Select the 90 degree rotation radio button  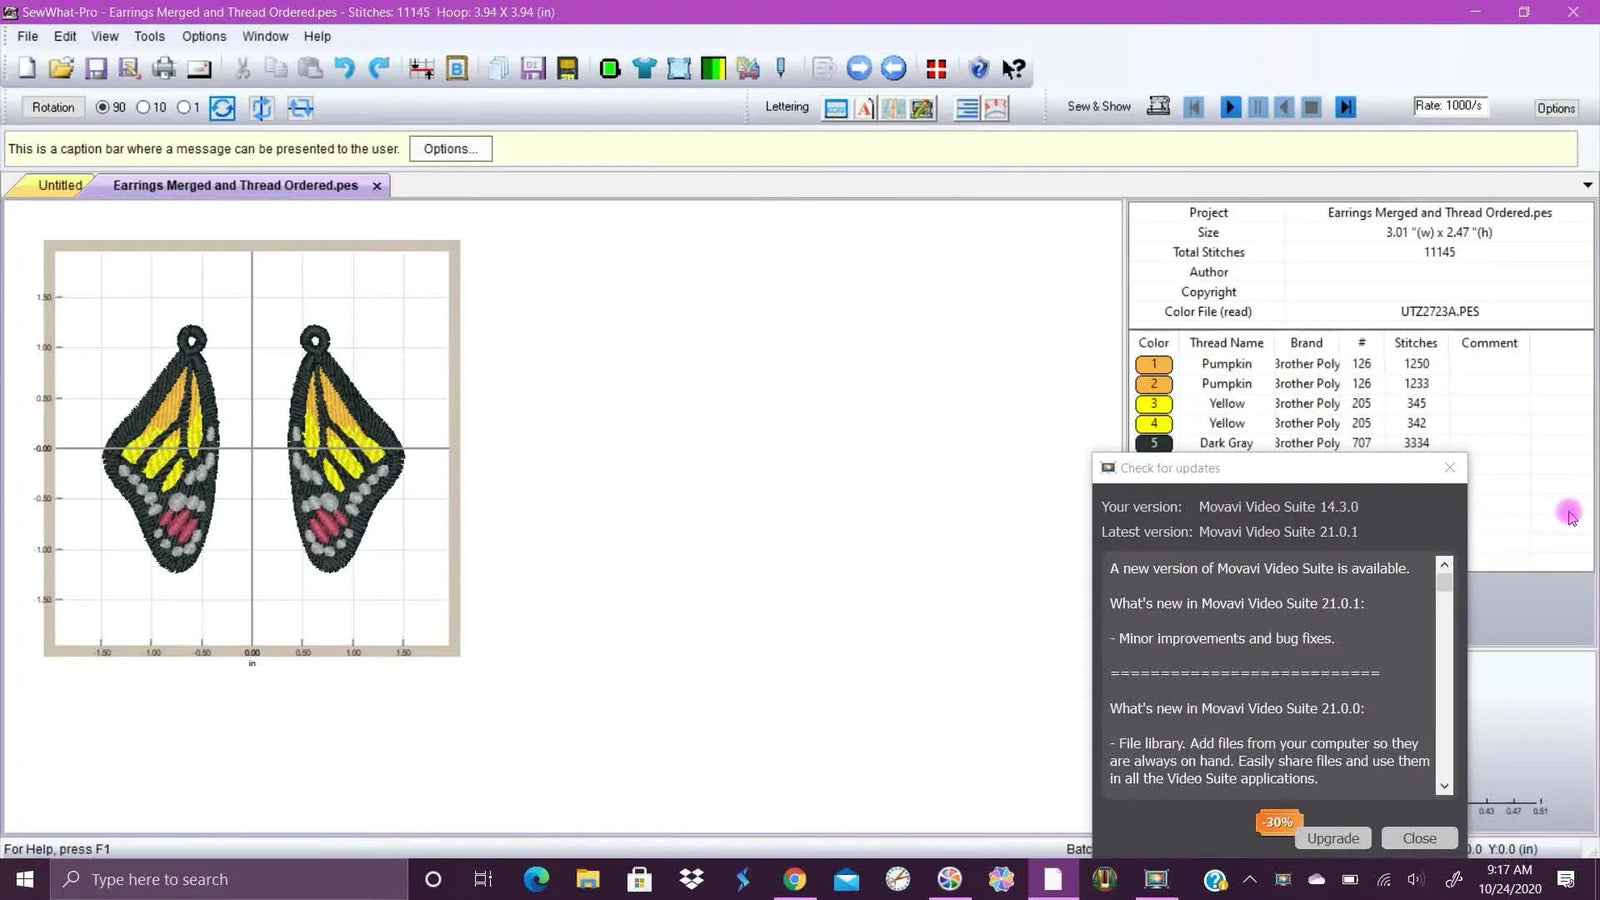coord(102,107)
